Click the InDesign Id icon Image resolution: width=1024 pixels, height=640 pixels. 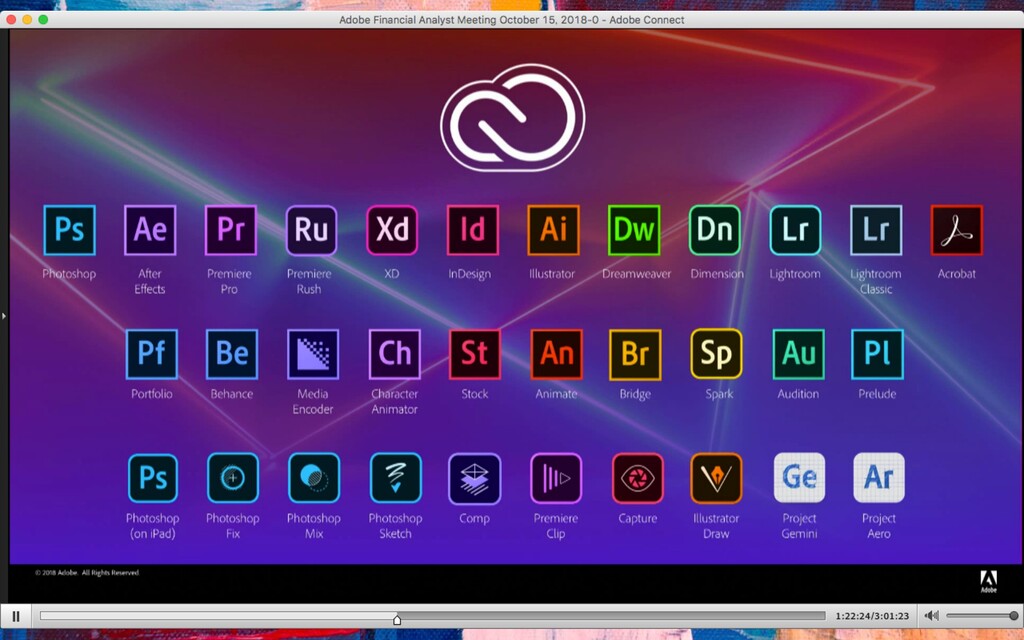click(473, 230)
